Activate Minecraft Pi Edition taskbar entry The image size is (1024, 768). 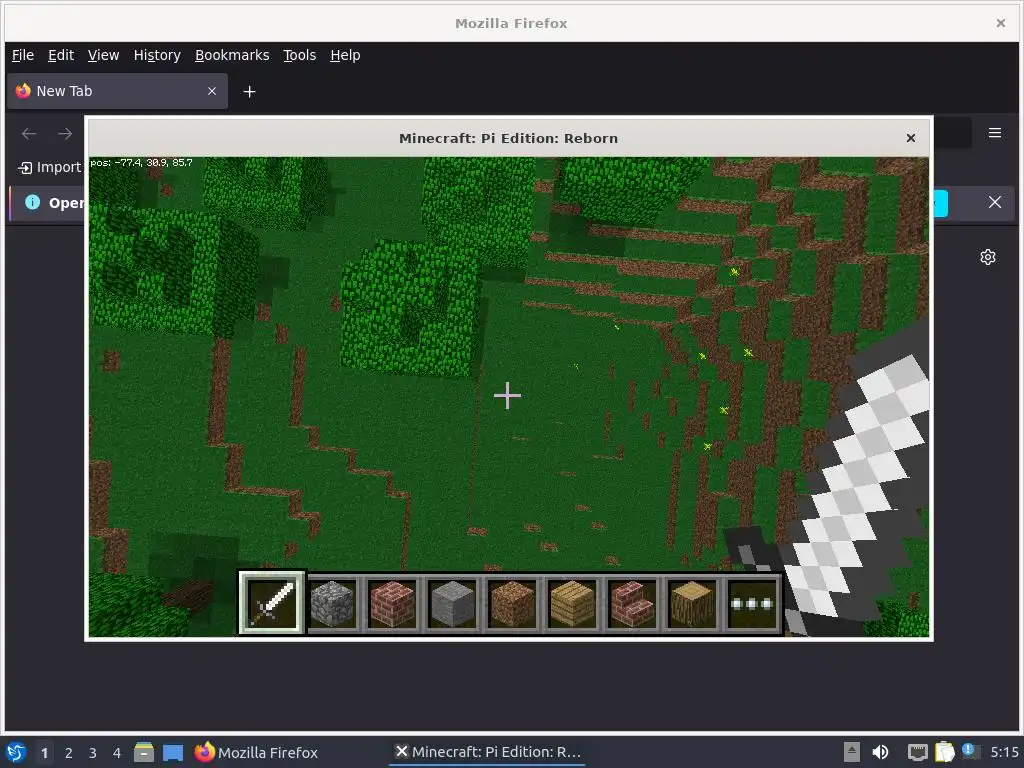(x=488, y=752)
